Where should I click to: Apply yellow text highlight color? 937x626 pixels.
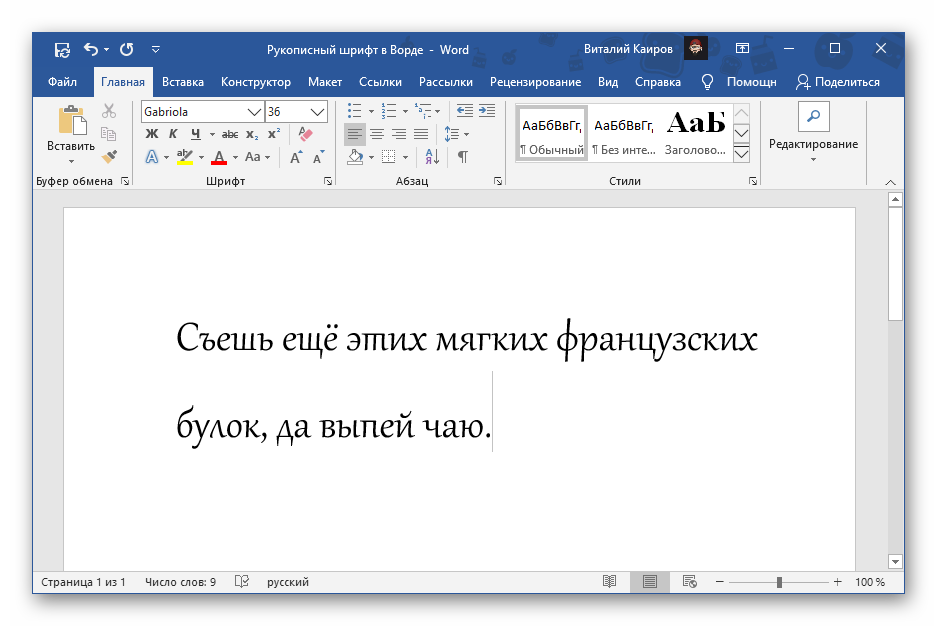point(185,157)
